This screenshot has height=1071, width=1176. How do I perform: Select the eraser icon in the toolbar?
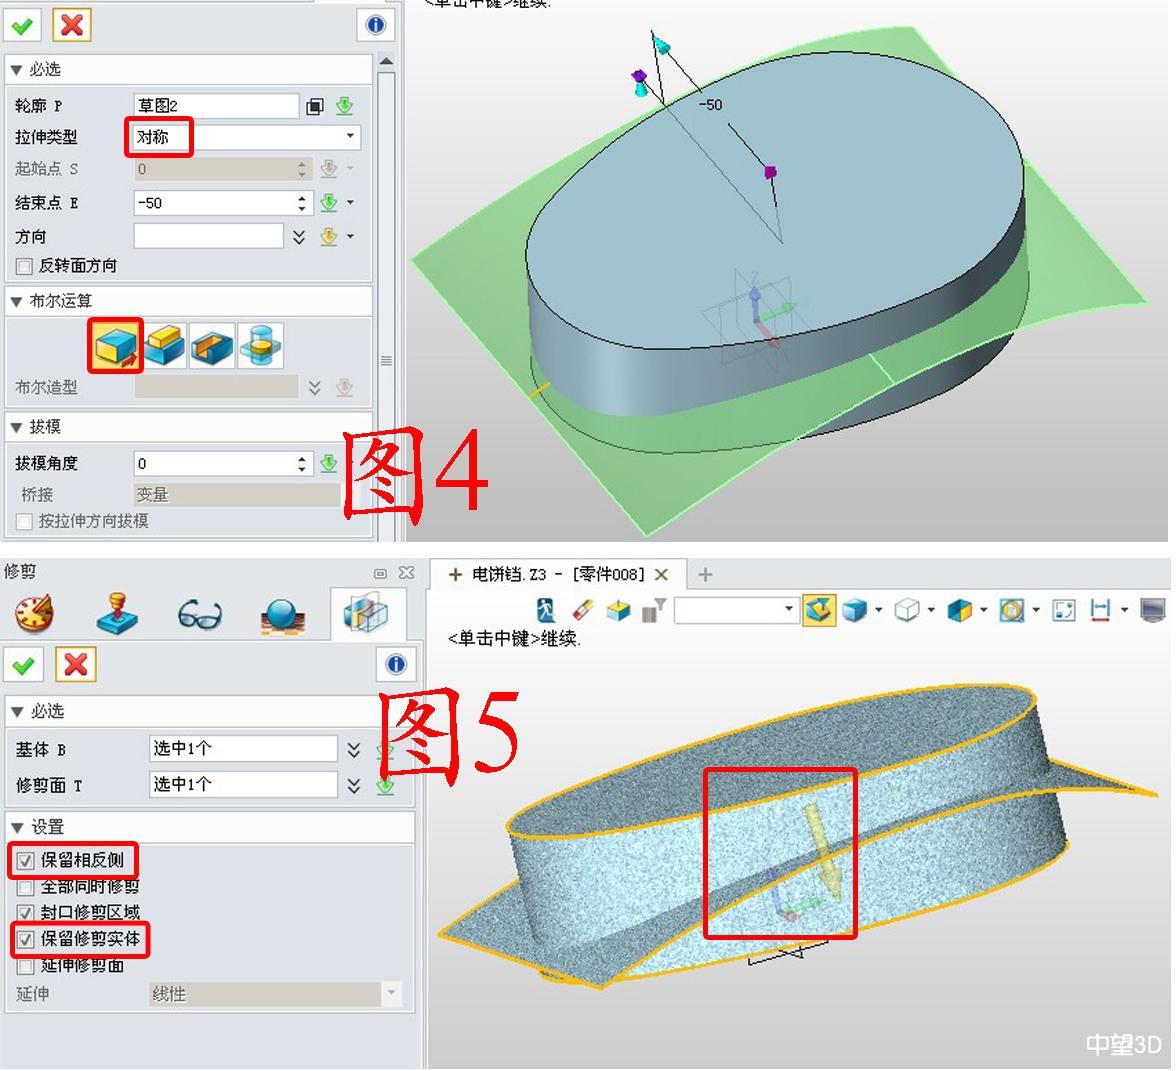tap(583, 609)
